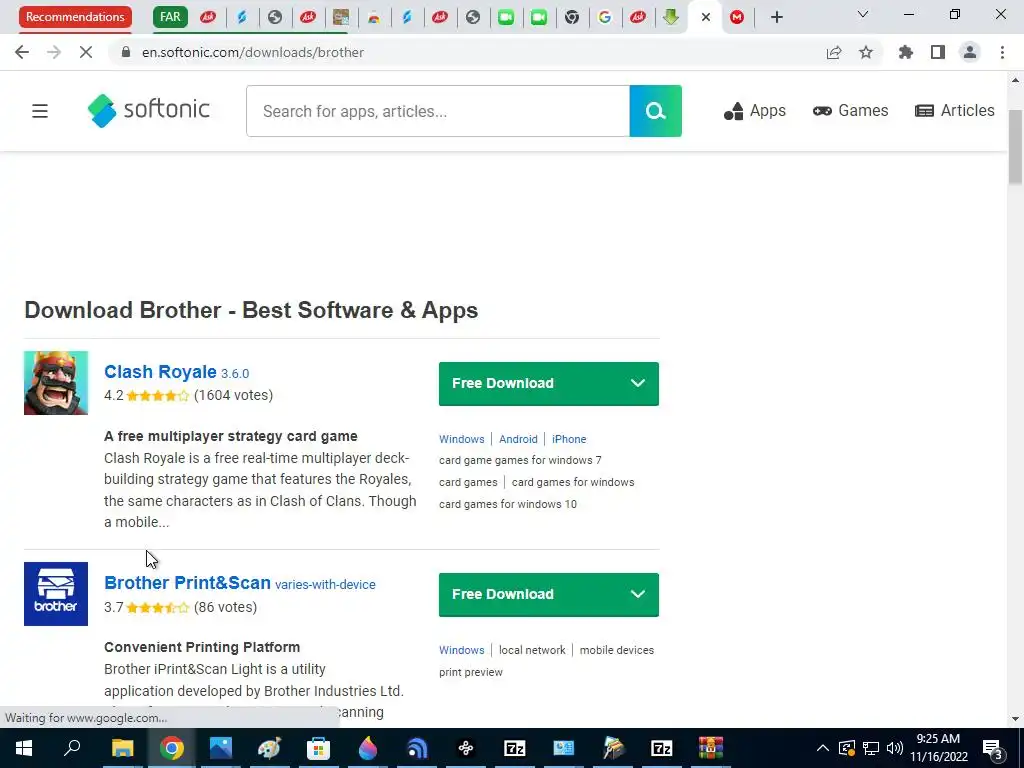
Task: Go back to the previous page
Action: 22,52
